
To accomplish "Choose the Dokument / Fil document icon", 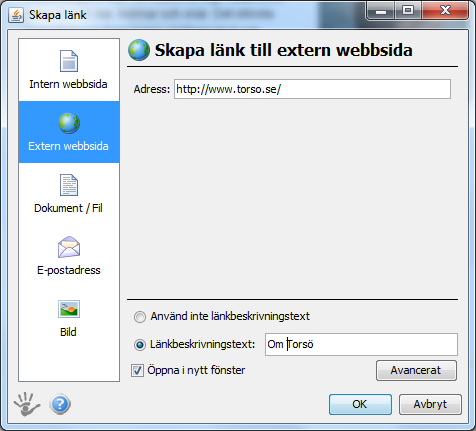I will [x=69, y=185].
